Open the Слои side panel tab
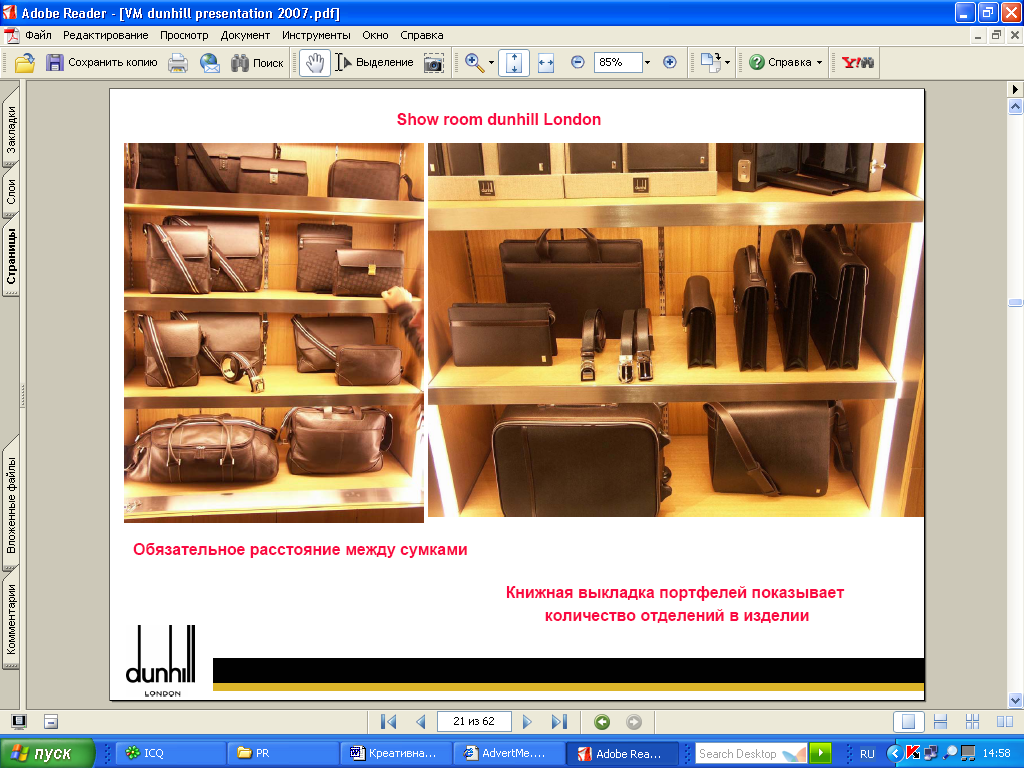Screen dimensions: 1024x768 (10, 191)
